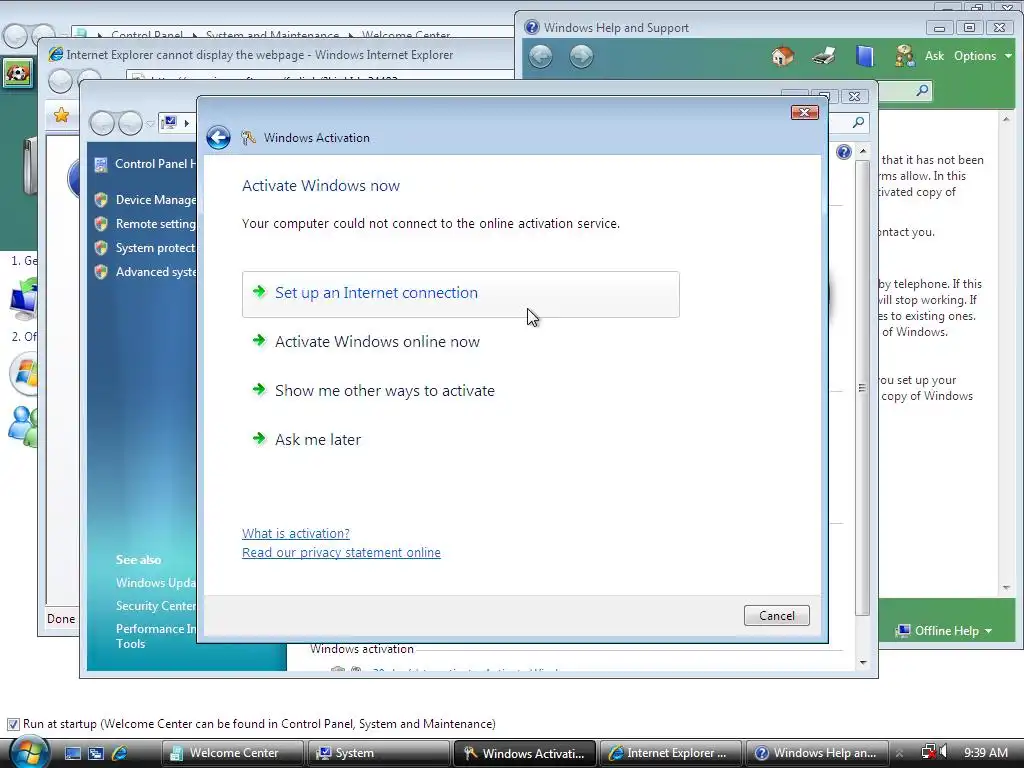Click Favorites star in Internet Explorer
This screenshot has height=768, width=1024.
pyautogui.click(x=61, y=115)
